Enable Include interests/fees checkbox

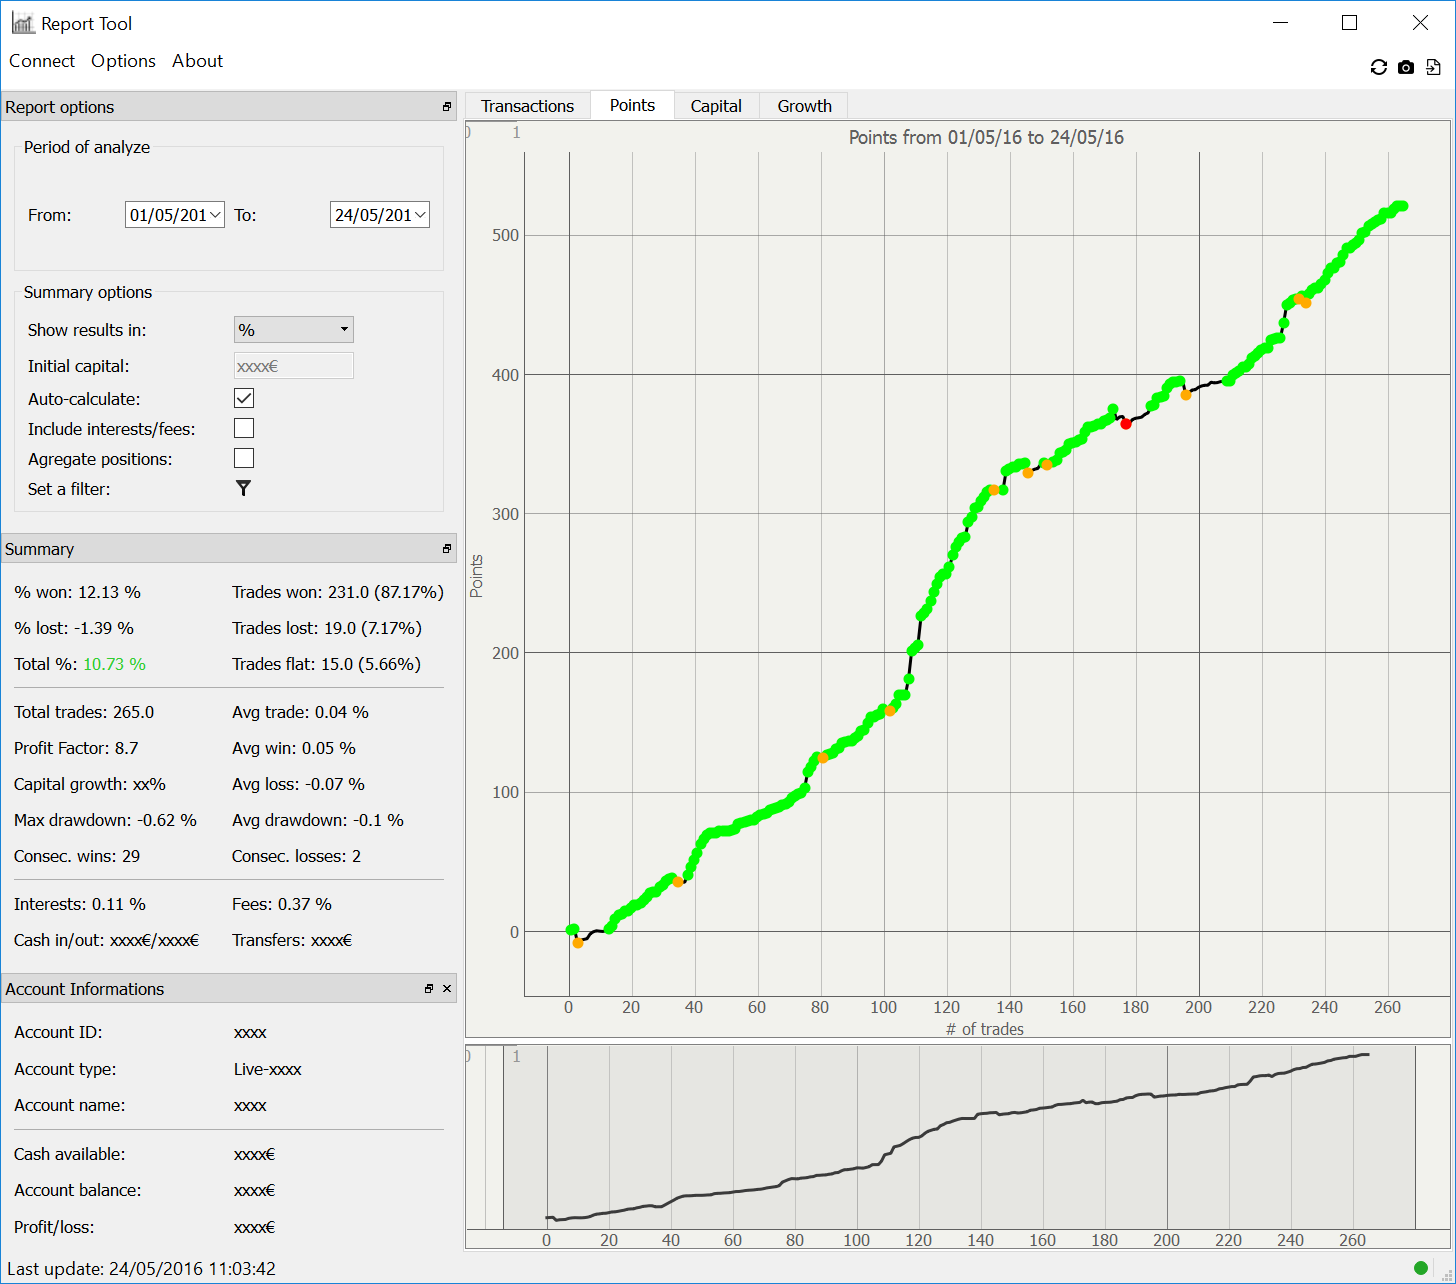[244, 428]
